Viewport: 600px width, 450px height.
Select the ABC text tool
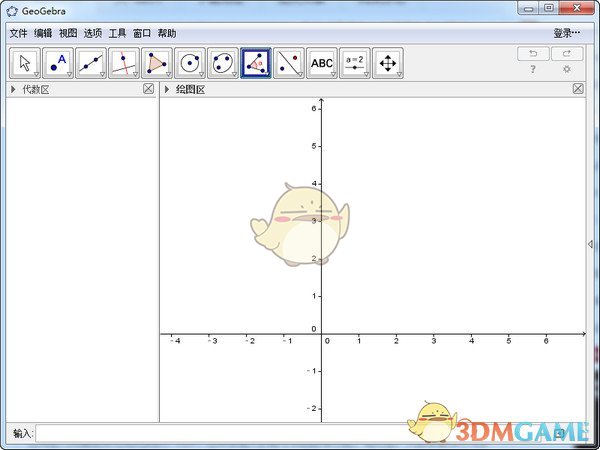322,63
